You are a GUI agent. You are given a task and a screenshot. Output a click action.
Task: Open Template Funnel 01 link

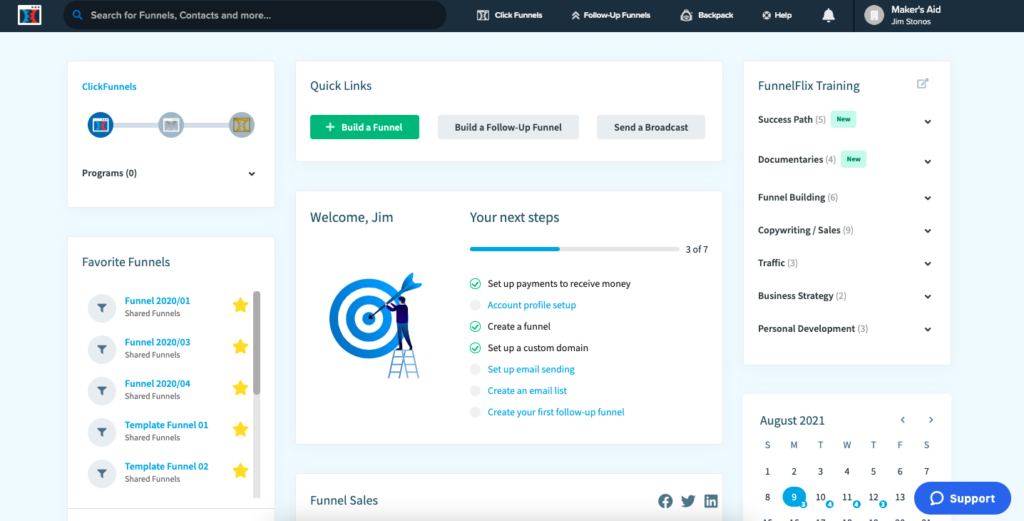tap(167, 425)
